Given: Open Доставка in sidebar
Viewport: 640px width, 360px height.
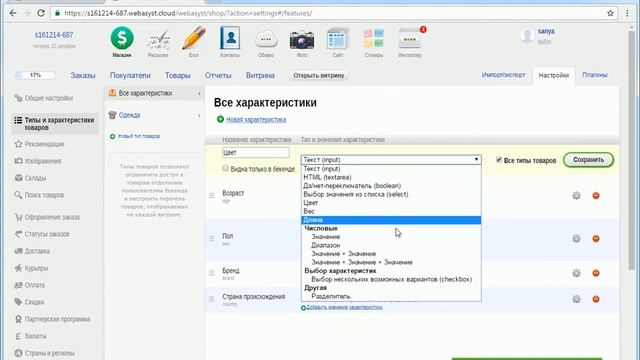Looking at the screenshot, I should (x=37, y=251).
